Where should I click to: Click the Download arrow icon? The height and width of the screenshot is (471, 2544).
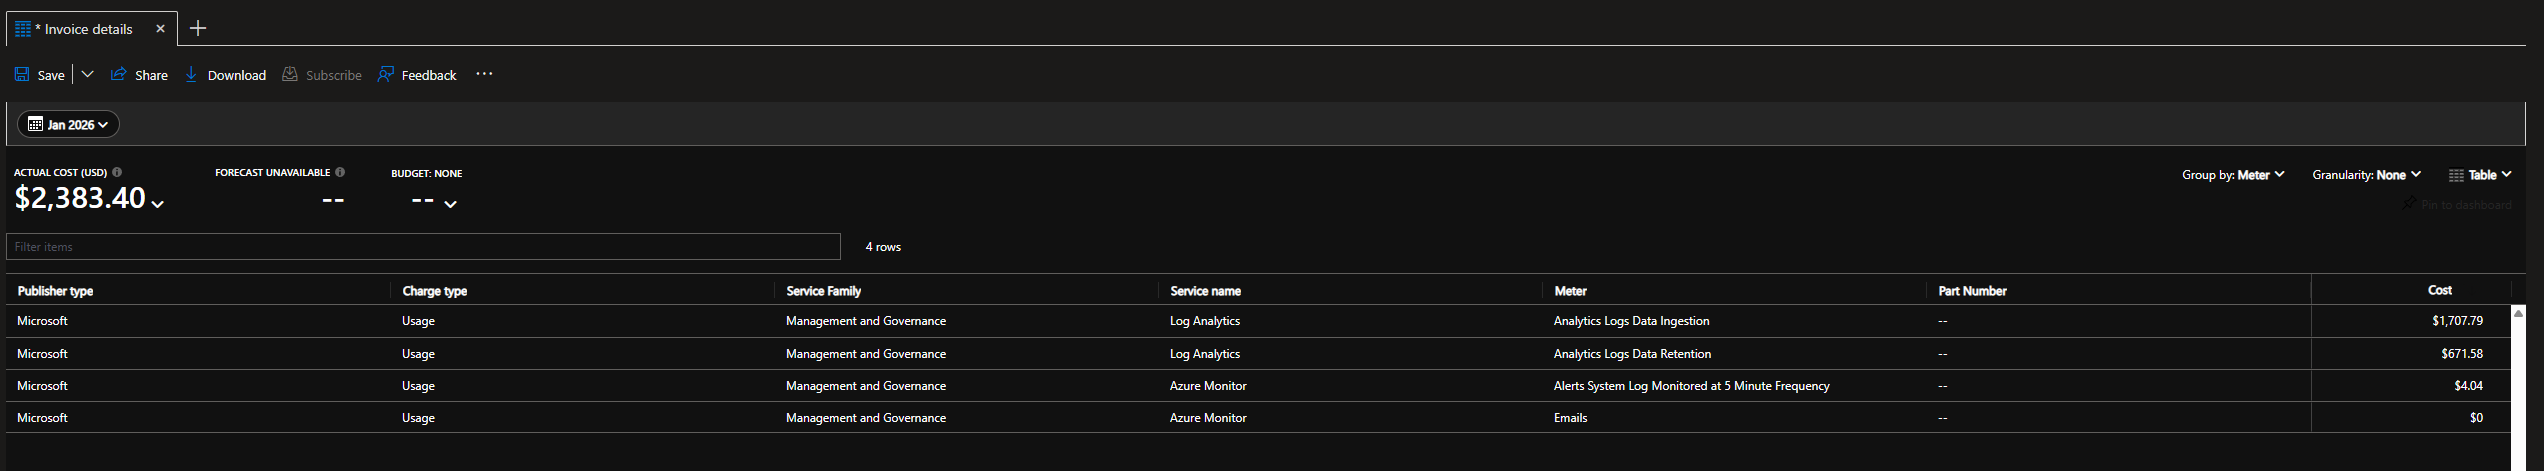pyautogui.click(x=191, y=75)
